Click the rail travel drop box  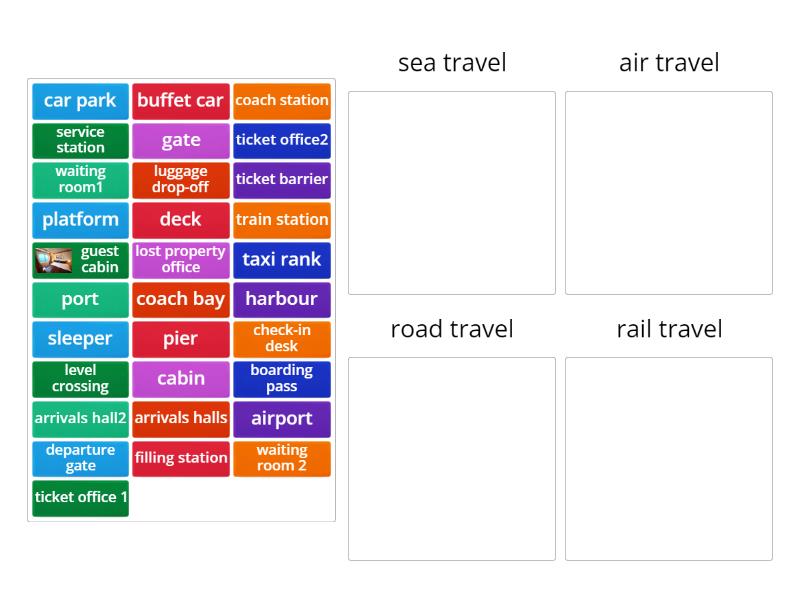pyautogui.click(x=669, y=459)
